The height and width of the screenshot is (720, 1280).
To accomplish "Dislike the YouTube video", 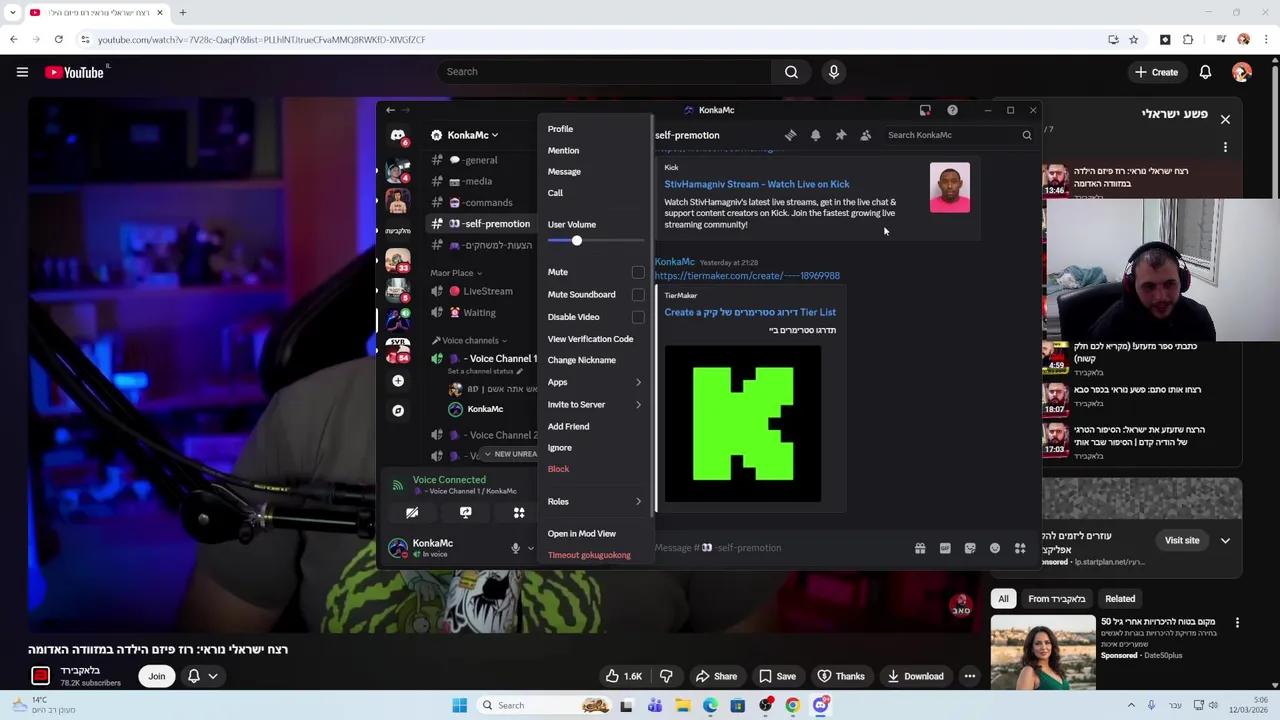I will [x=666, y=676].
